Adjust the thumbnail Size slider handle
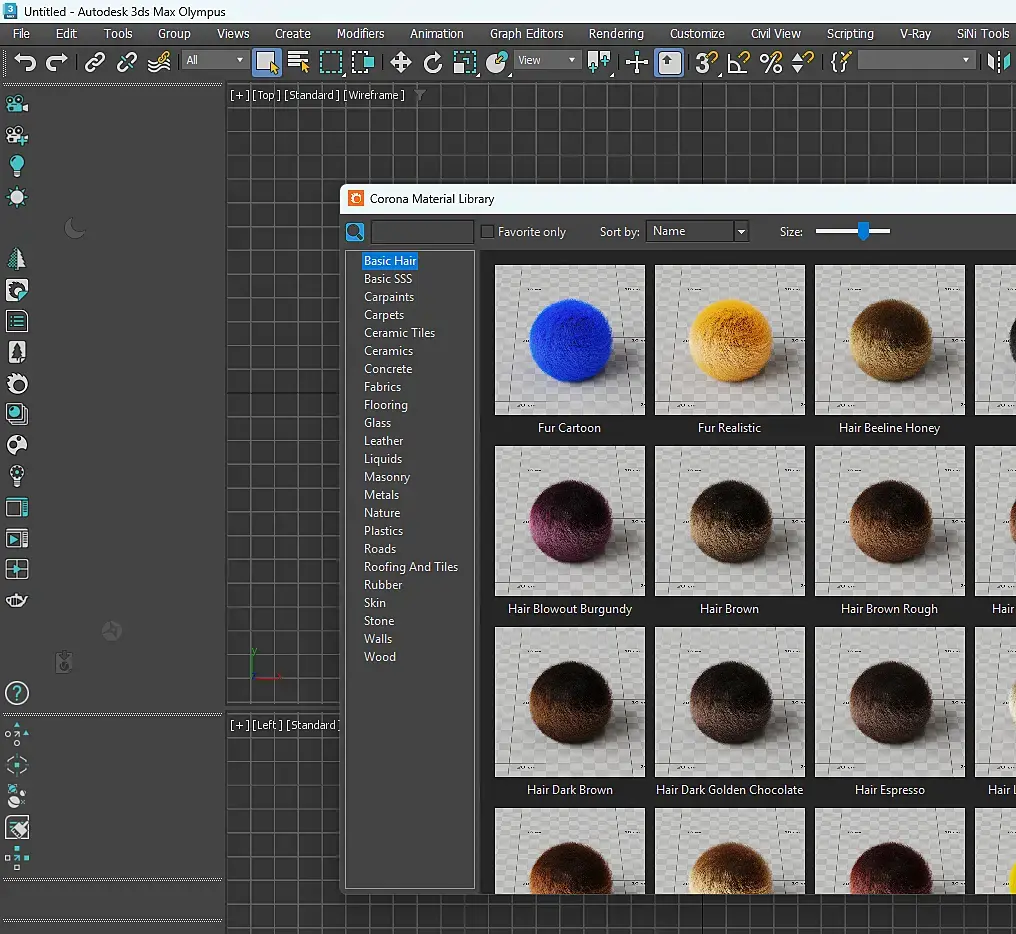The image size is (1016, 934). (863, 231)
